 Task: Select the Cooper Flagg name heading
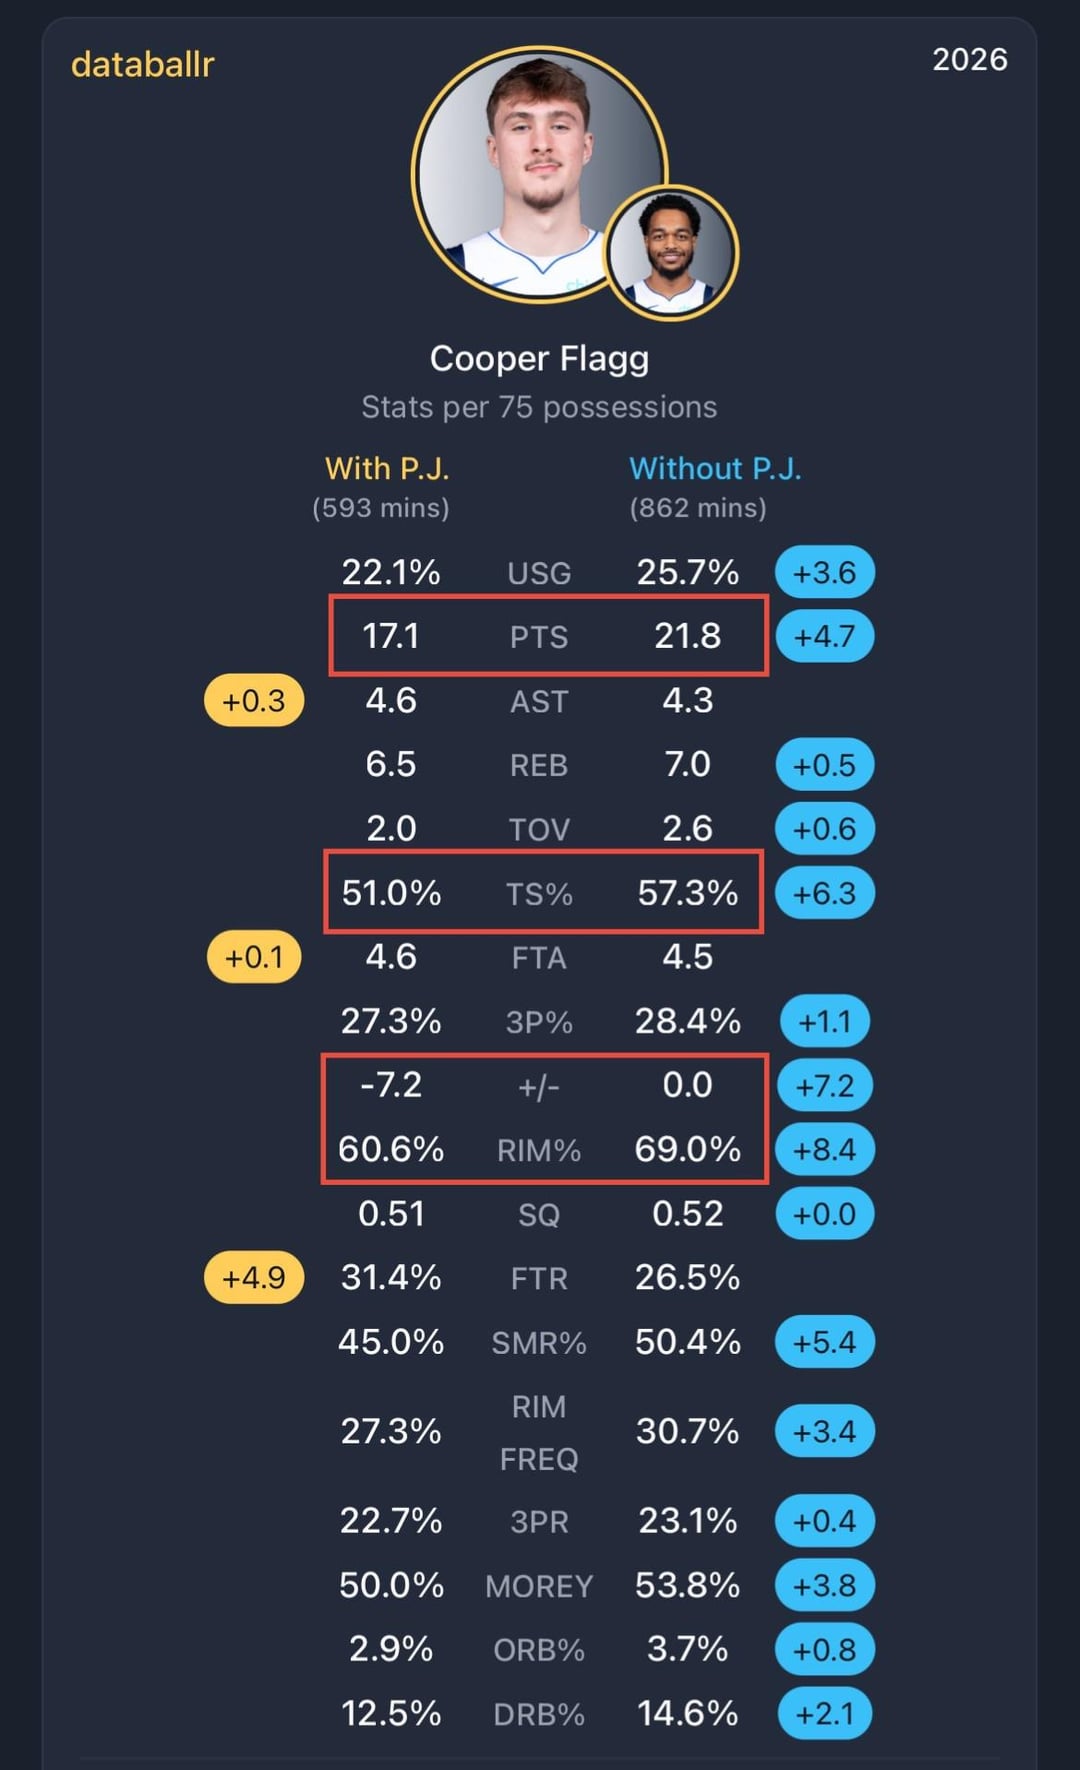pos(539,358)
